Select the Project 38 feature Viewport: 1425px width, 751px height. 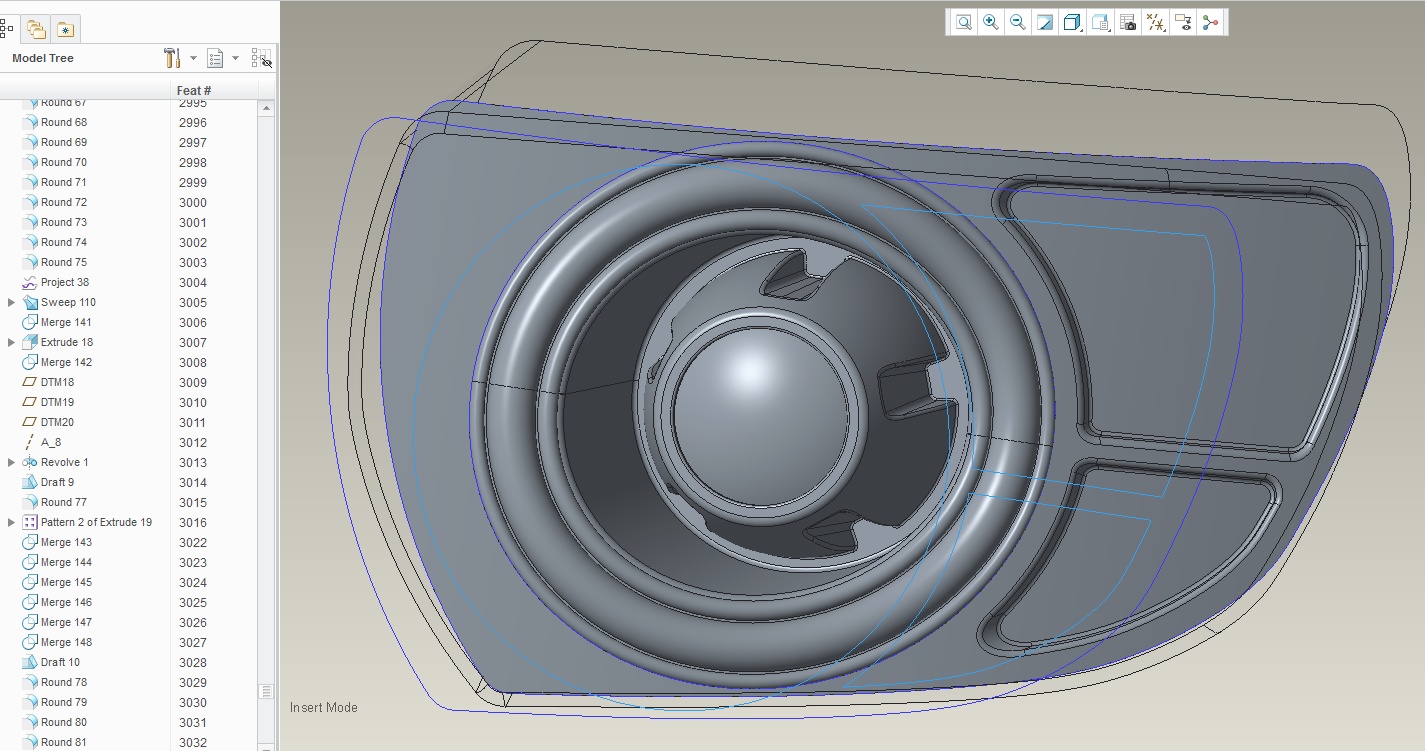(65, 282)
